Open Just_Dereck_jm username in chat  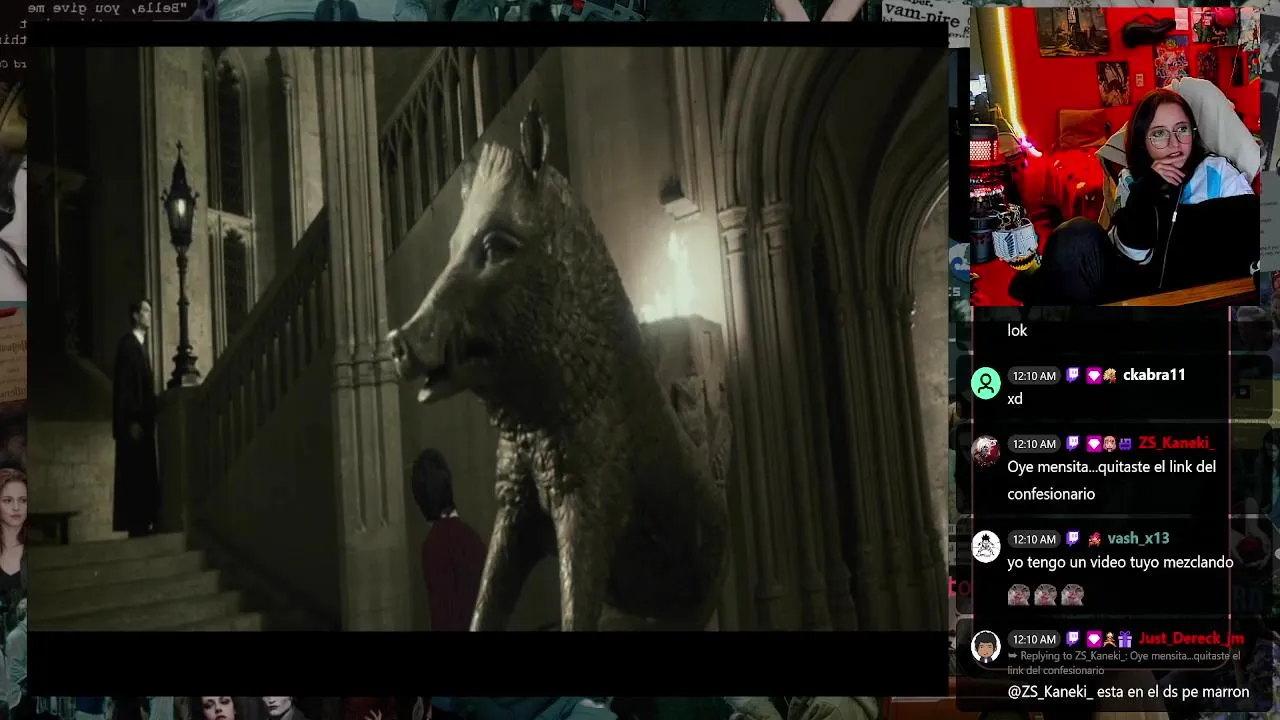(x=1191, y=638)
